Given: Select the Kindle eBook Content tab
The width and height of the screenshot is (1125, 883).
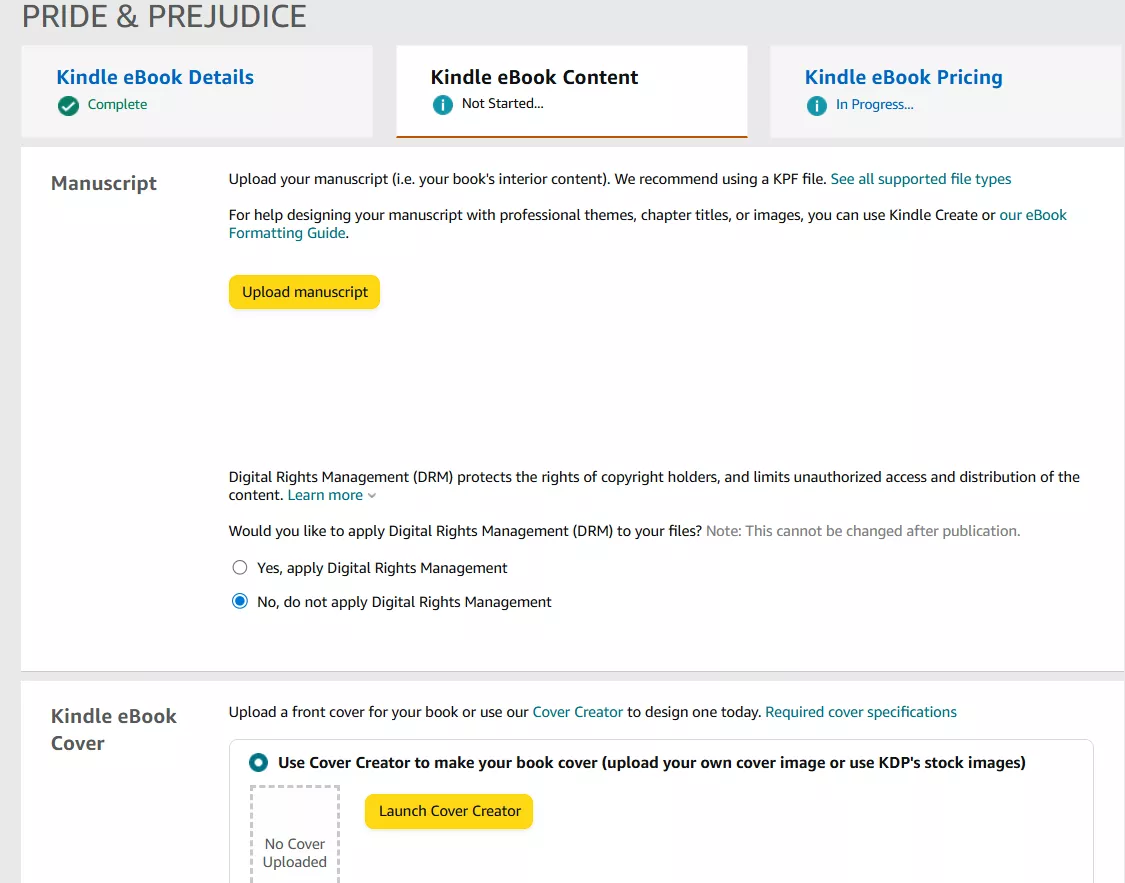Looking at the screenshot, I should click(x=534, y=78).
